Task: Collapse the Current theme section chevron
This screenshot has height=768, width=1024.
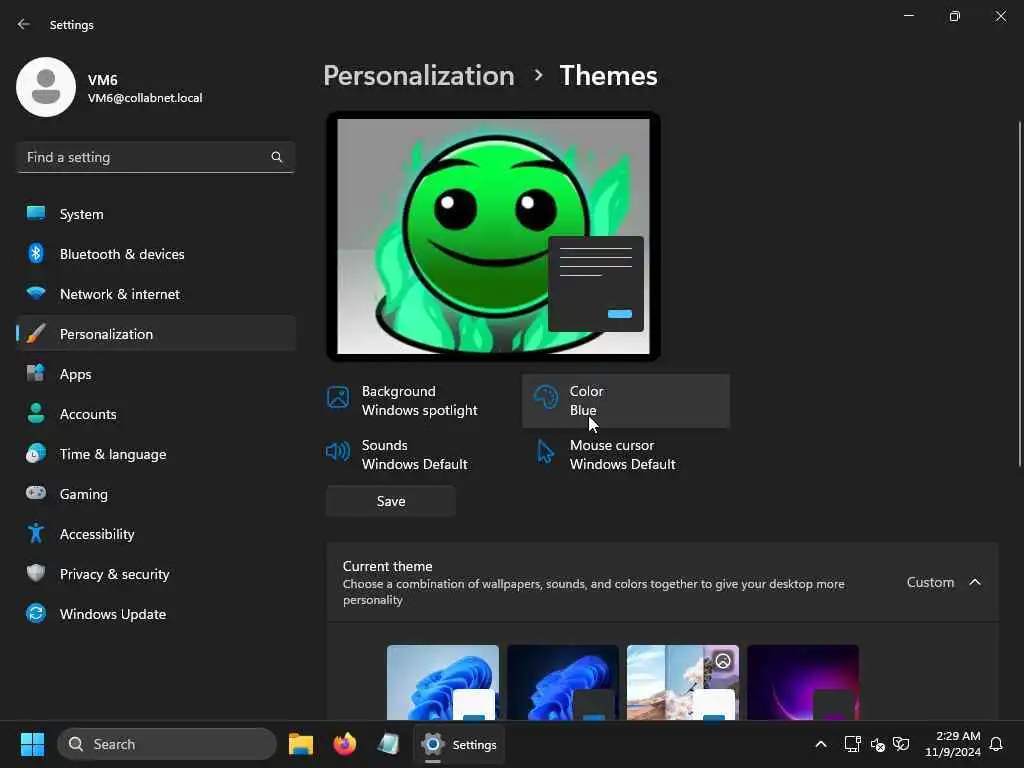Action: click(x=975, y=582)
